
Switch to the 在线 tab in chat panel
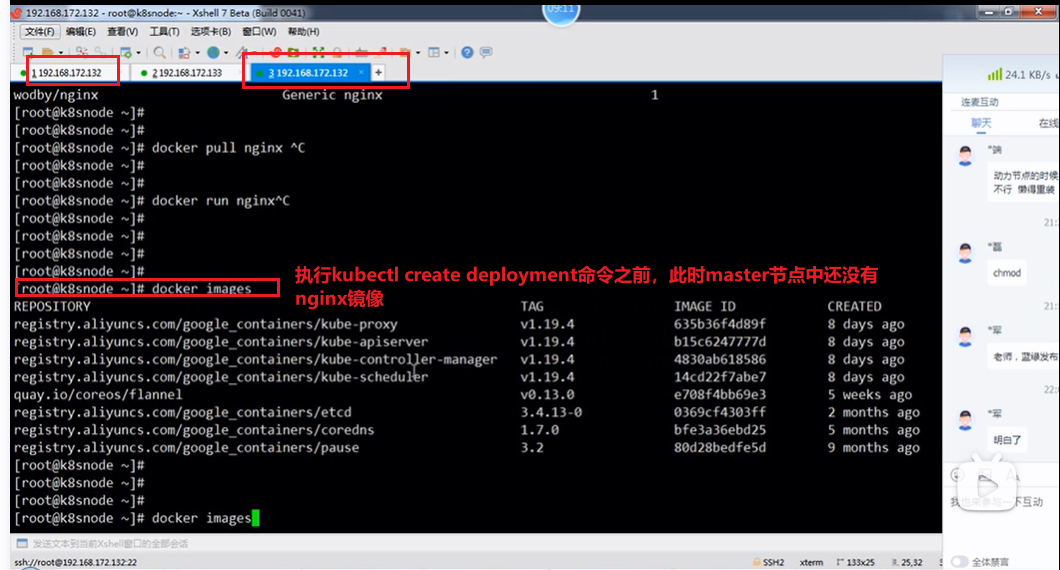click(x=1048, y=122)
